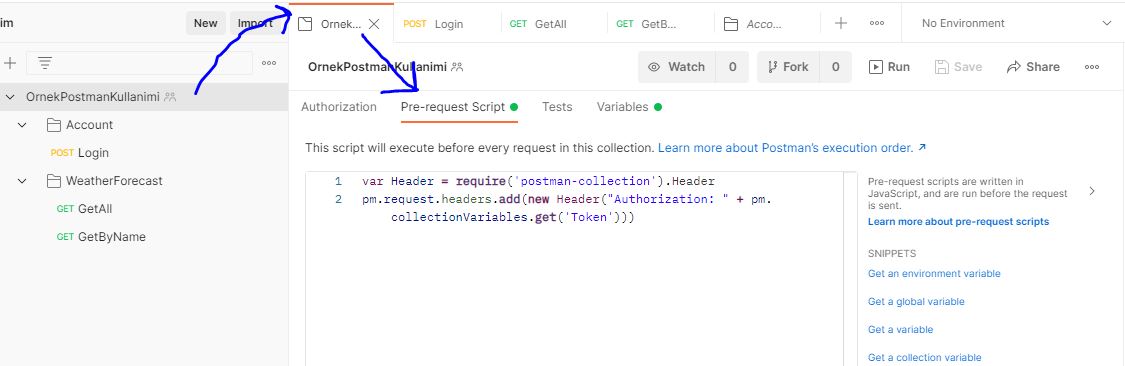
Task: Open Learn more about pre-request scripts link
Action: pos(958,222)
